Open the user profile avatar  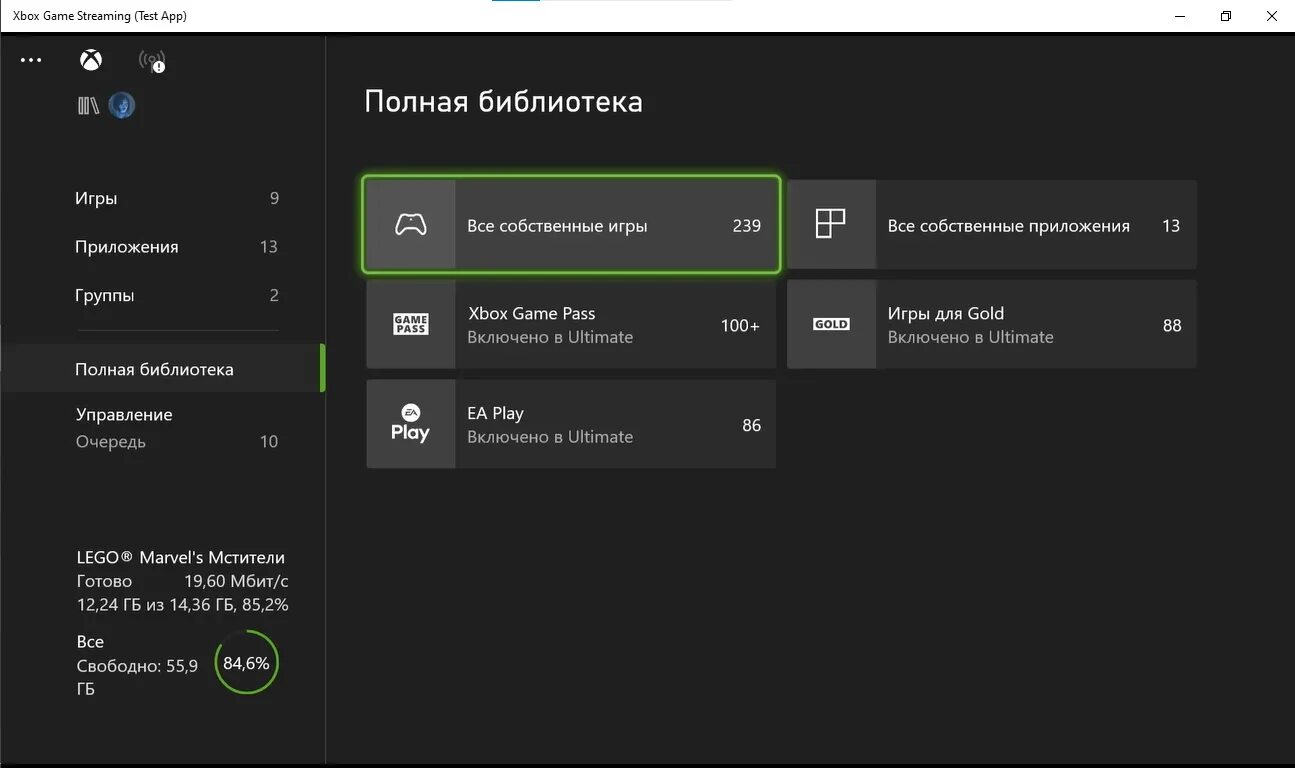click(x=121, y=105)
